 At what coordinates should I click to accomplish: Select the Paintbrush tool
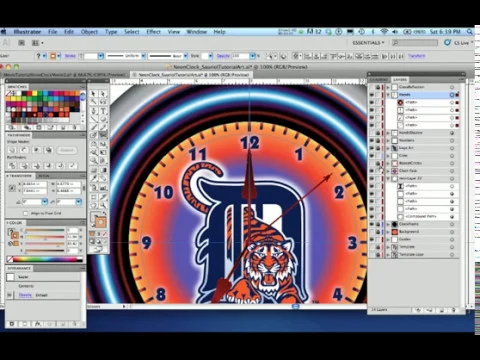[94, 127]
